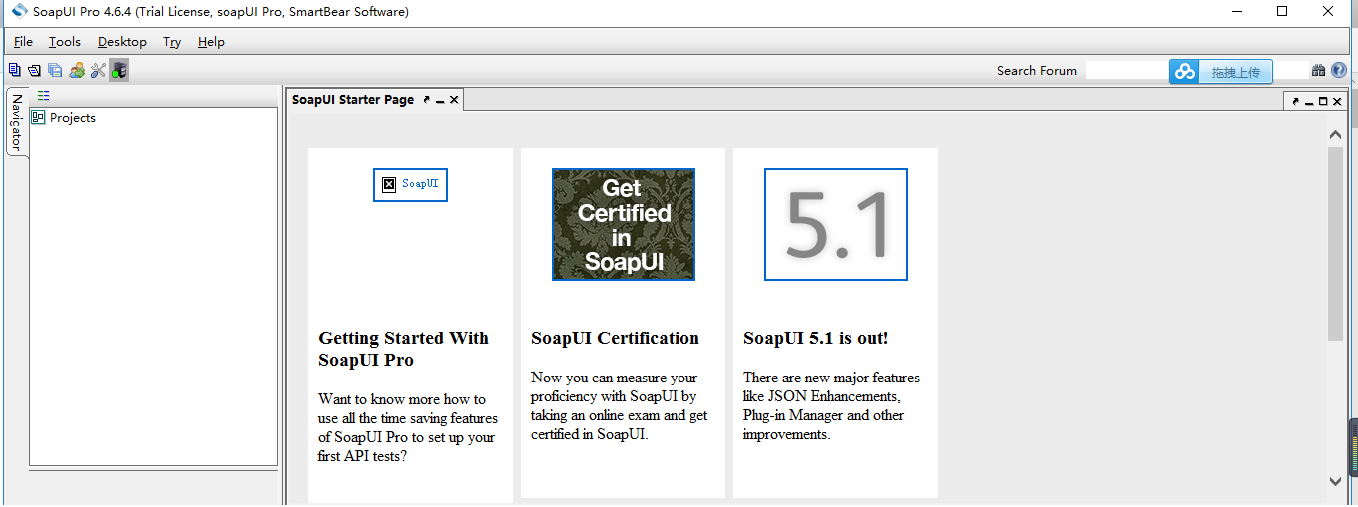Open the Try menu
This screenshot has width=1358, height=507.
coord(172,42)
